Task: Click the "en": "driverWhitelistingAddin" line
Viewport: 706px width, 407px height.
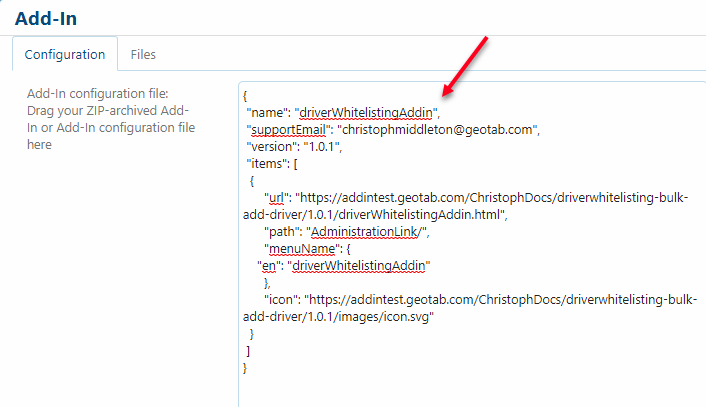Action: coord(344,266)
